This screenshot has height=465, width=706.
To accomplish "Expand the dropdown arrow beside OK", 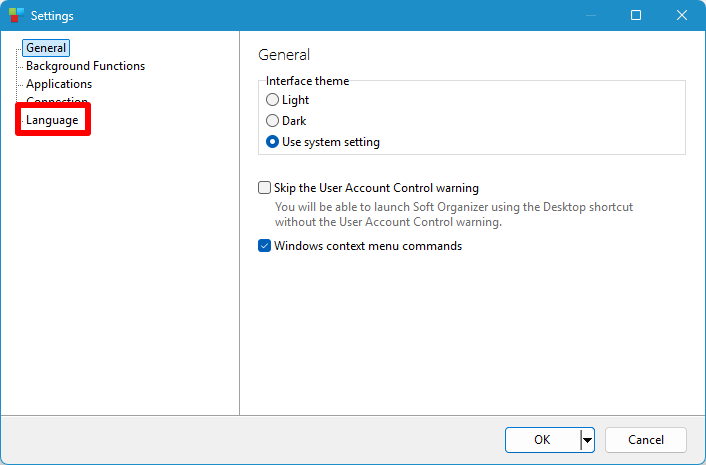I will [588, 440].
